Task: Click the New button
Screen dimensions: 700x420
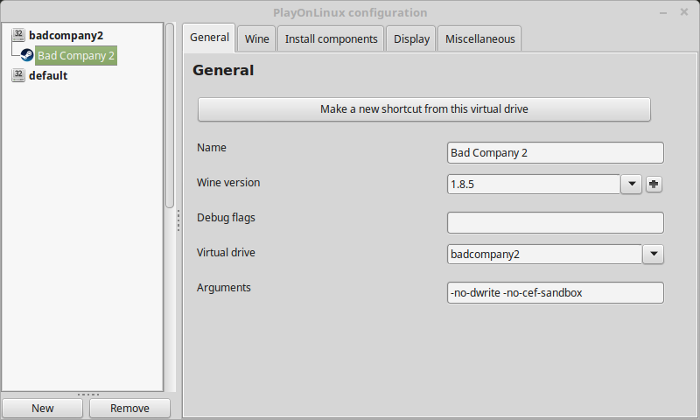Action: click(42, 408)
